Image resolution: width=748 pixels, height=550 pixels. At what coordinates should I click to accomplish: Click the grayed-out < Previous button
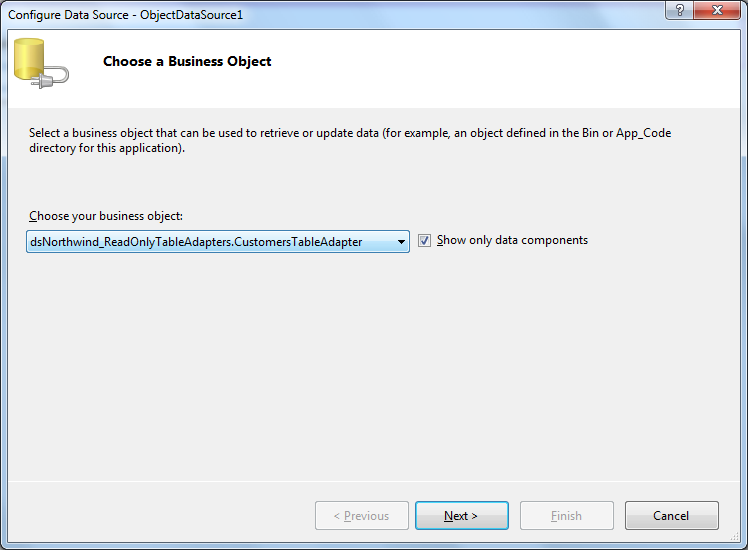click(361, 516)
